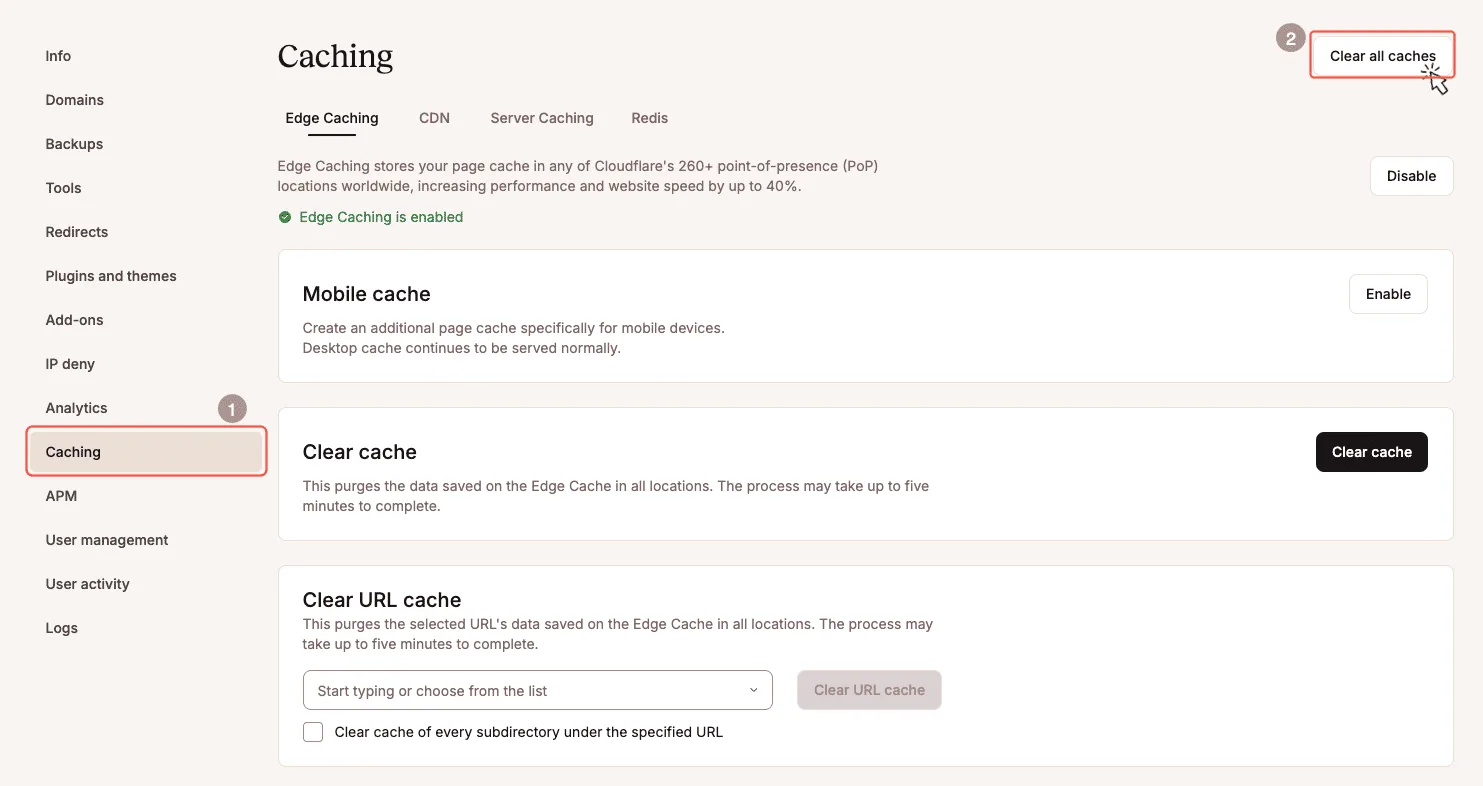
Task: Stay on the Edge Caching tab
Action: coord(331,118)
